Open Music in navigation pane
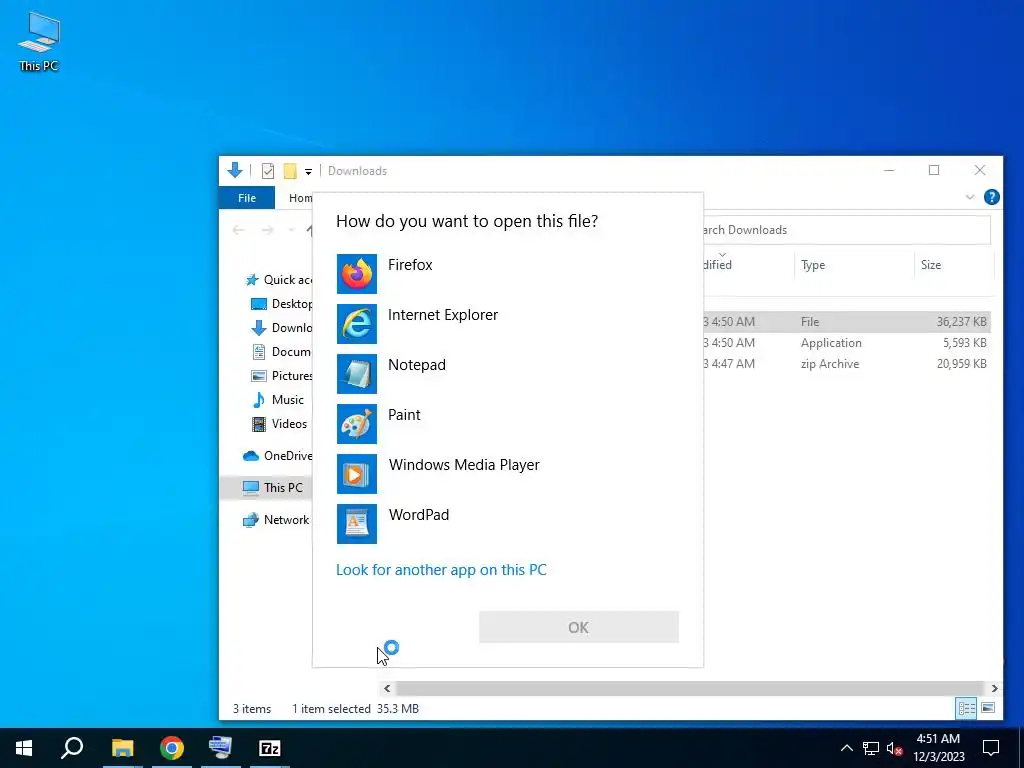The height and width of the screenshot is (768, 1024). [278, 400]
